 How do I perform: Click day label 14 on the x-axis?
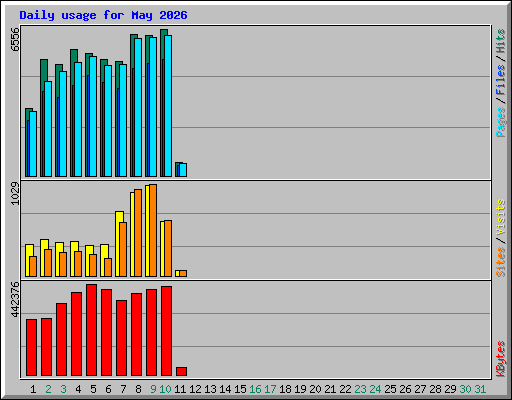click(x=225, y=389)
